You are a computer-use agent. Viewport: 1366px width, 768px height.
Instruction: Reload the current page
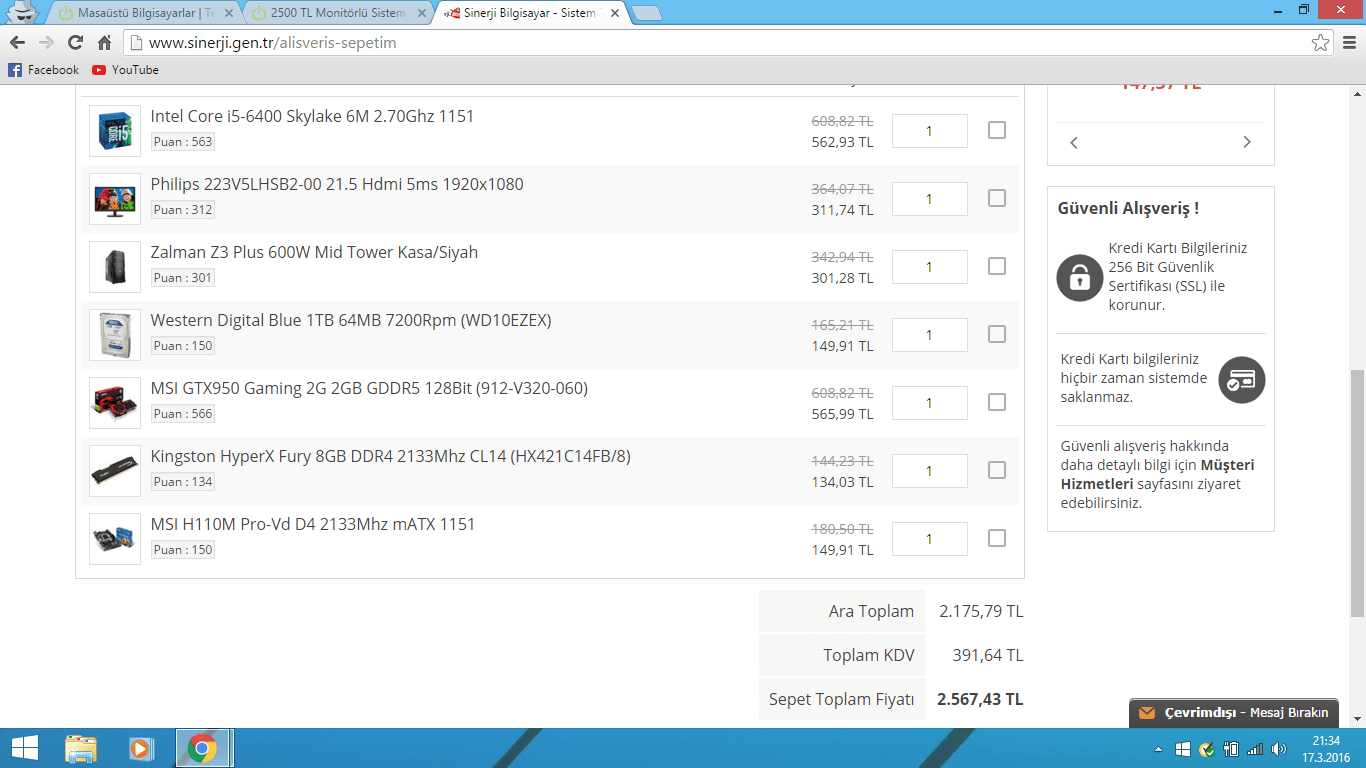[x=75, y=43]
